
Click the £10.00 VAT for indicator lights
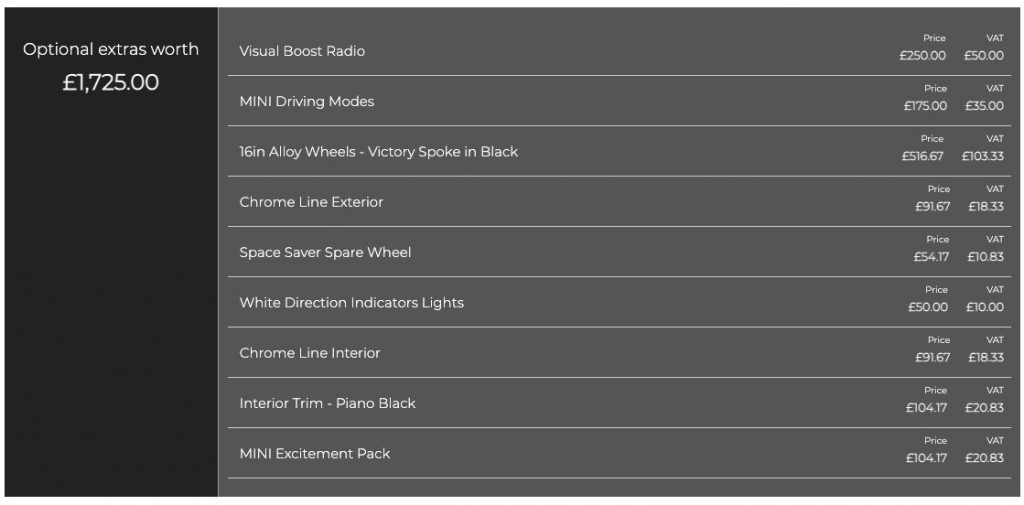[x=984, y=307]
